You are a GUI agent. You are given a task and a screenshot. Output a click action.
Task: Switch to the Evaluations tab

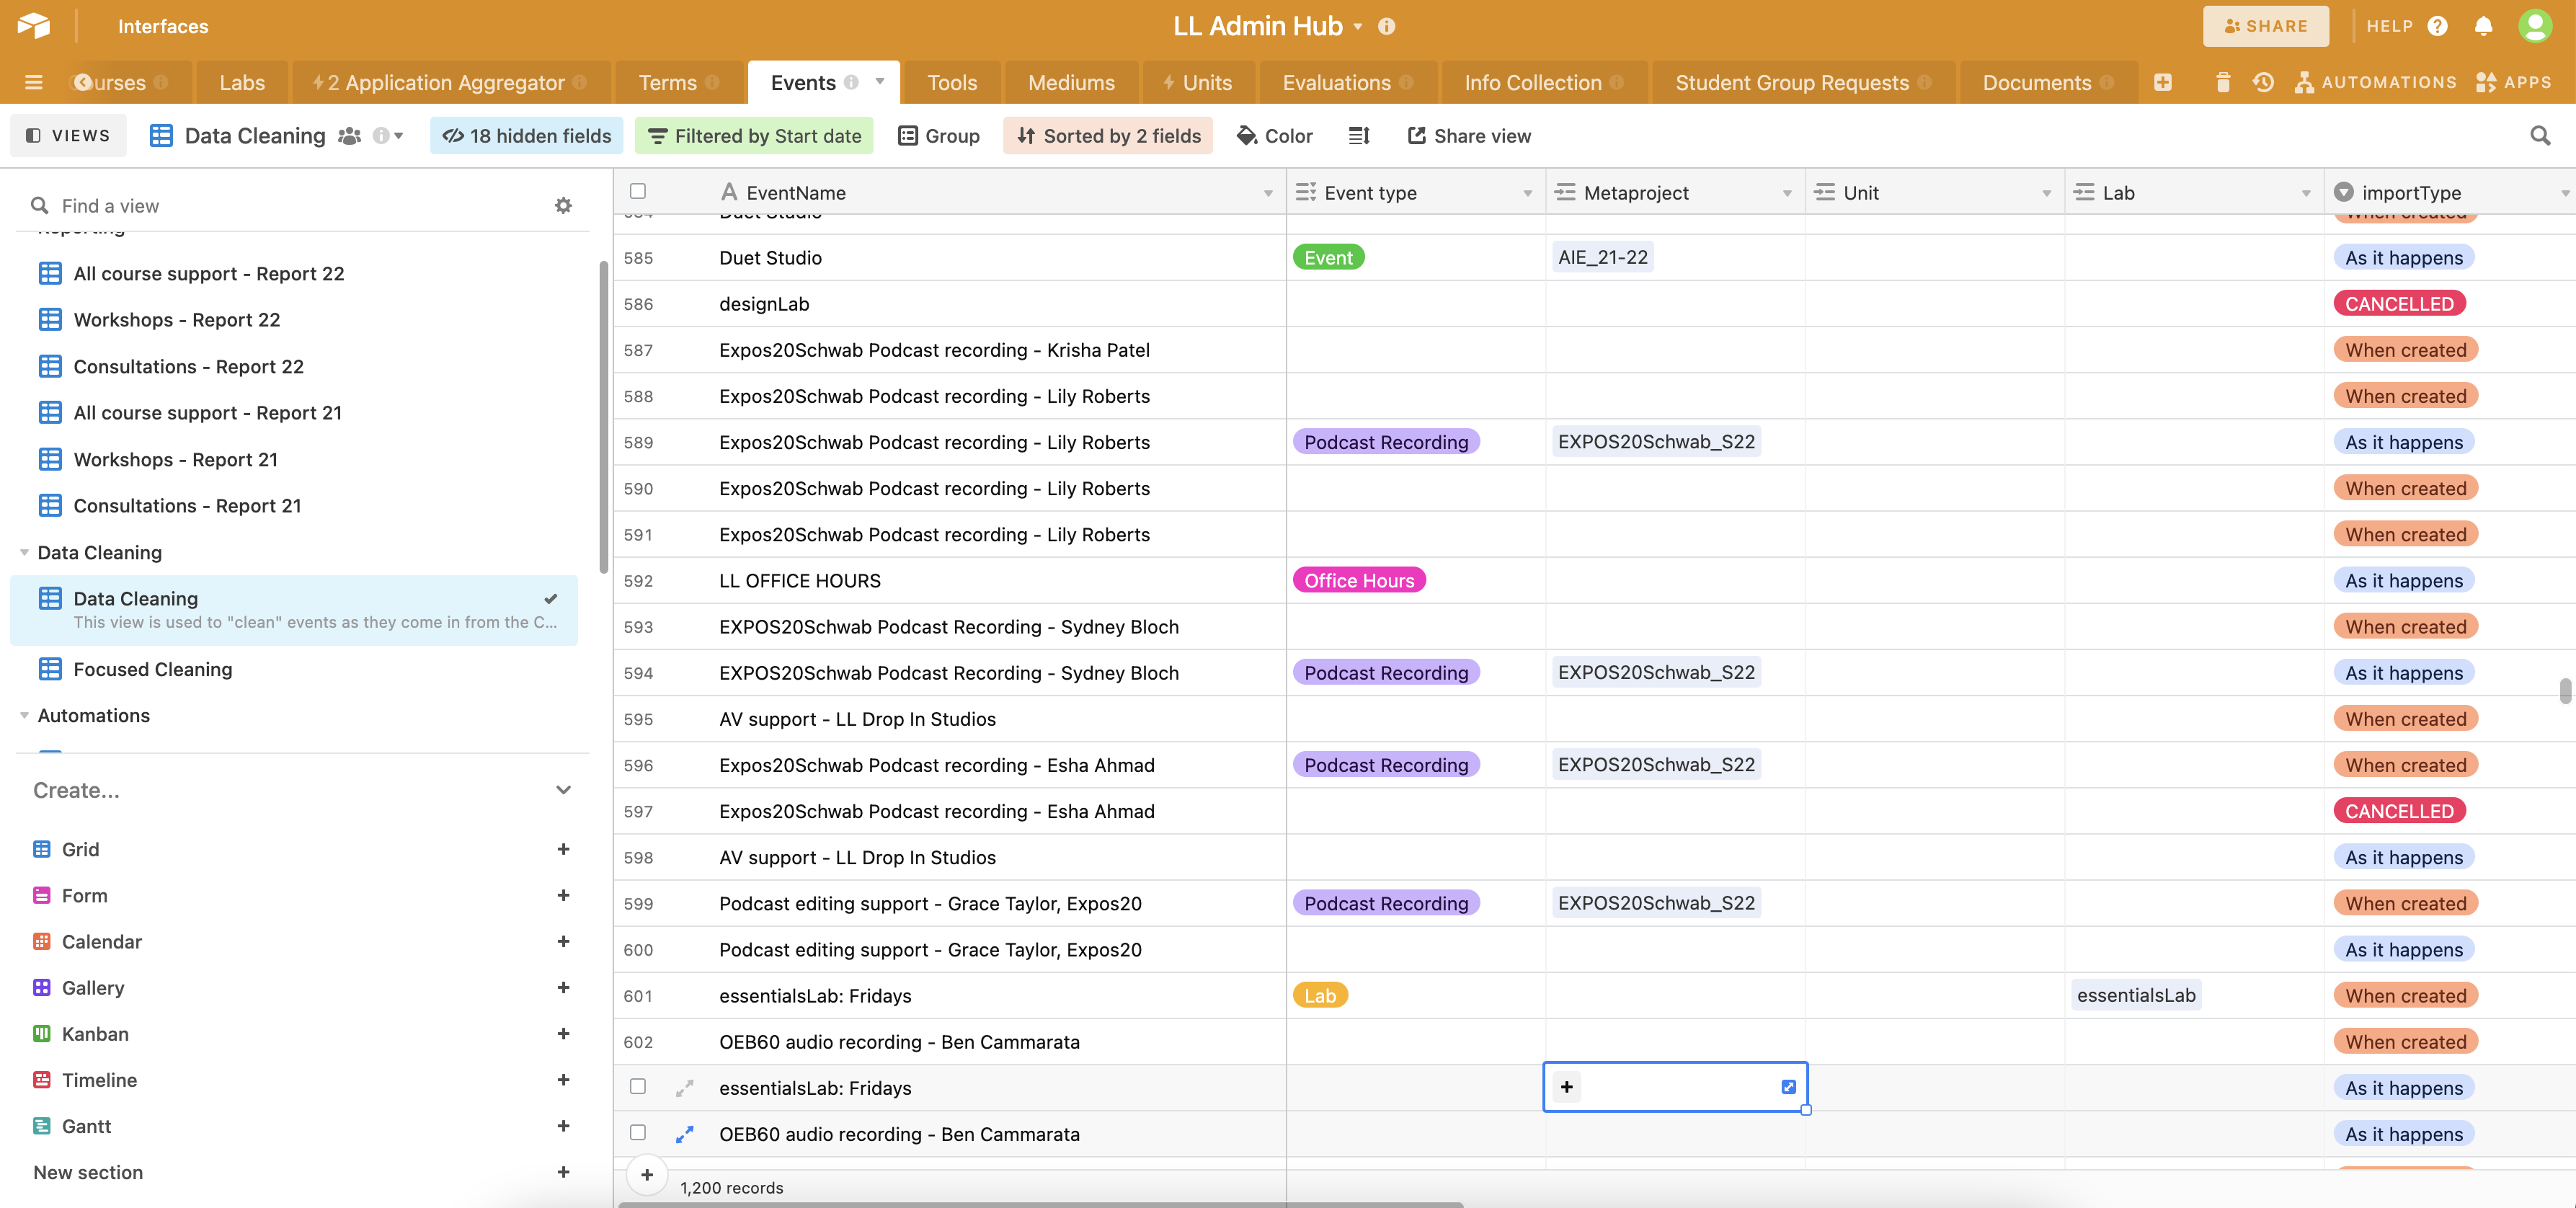[1336, 82]
